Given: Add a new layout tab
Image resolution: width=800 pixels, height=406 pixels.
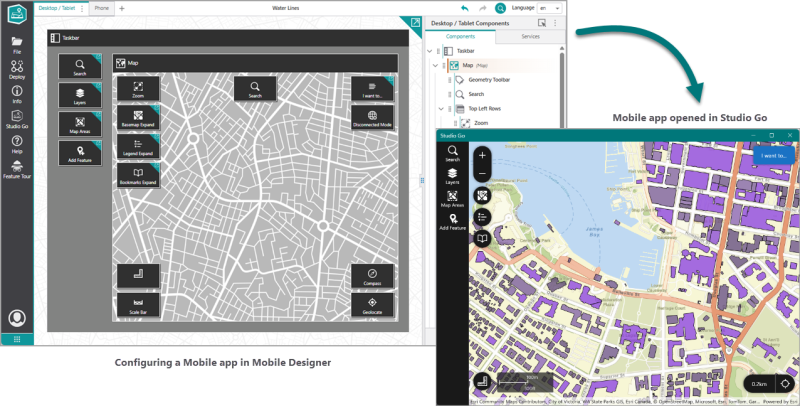Looking at the screenshot, I should point(121,9).
